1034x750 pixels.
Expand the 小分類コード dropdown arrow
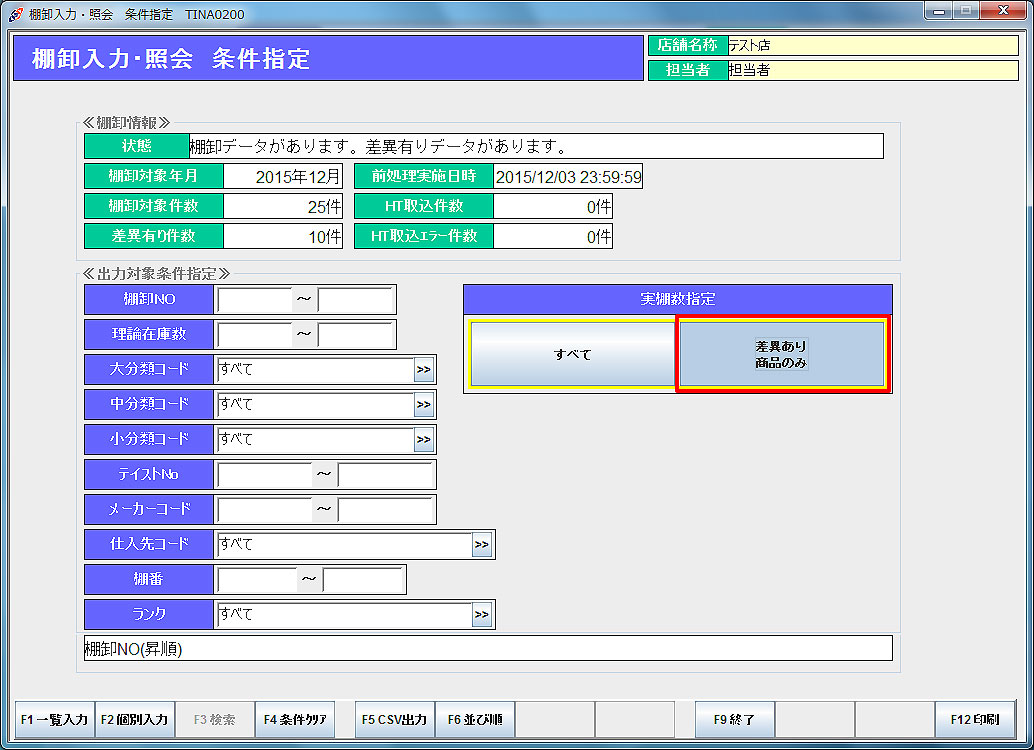coord(424,440)
